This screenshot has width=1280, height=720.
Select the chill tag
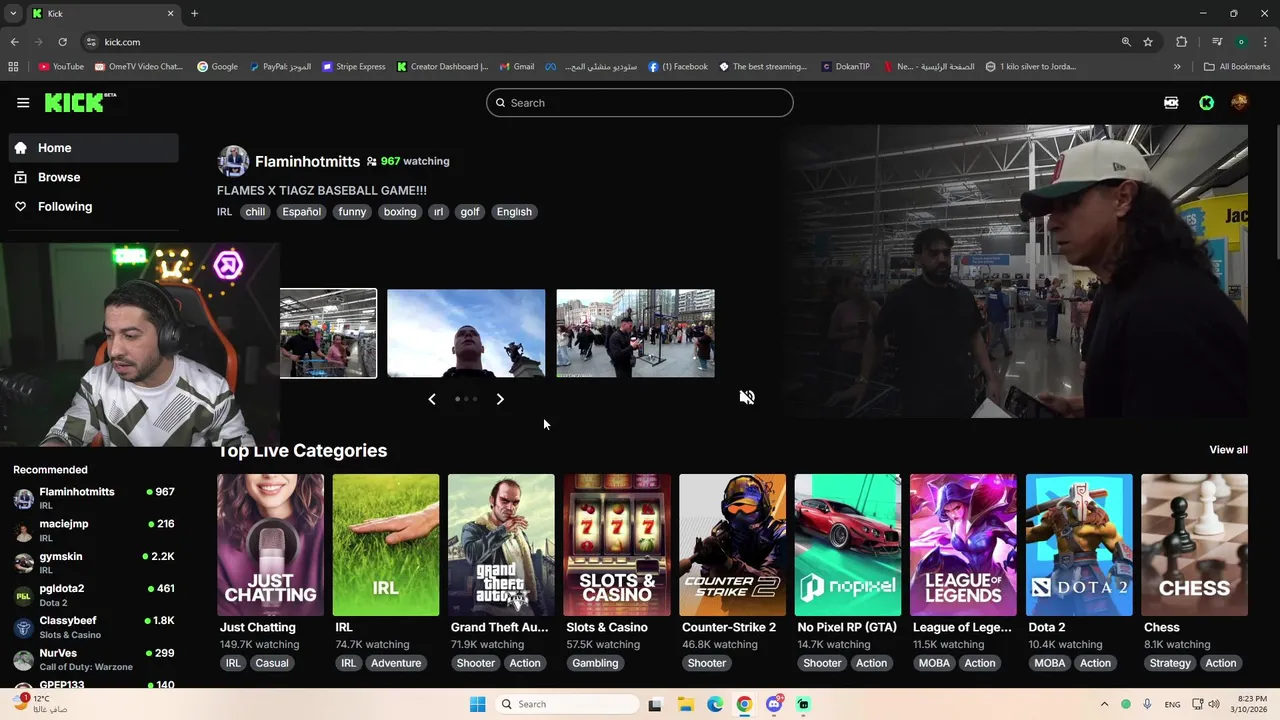pyautogui.click(x=255, y=212)
